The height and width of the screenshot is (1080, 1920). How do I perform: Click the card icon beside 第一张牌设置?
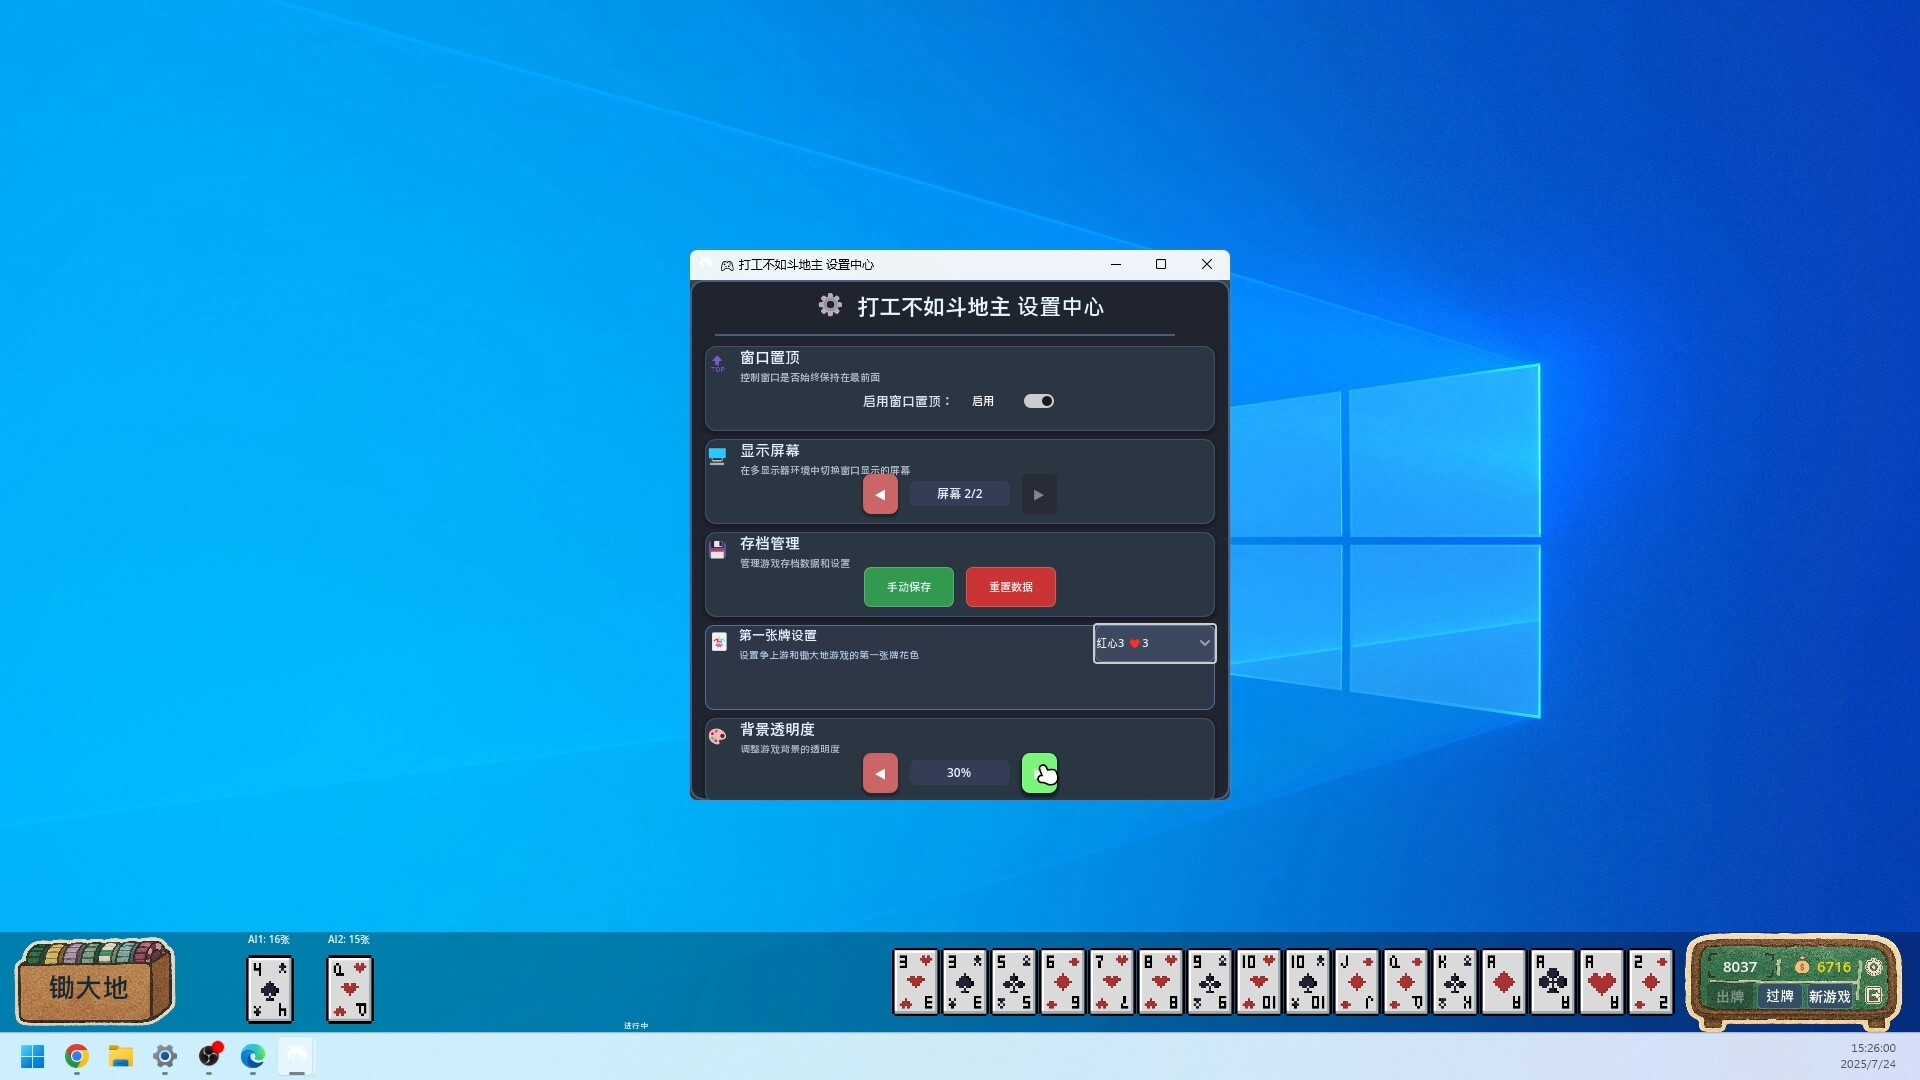point(719,642)
